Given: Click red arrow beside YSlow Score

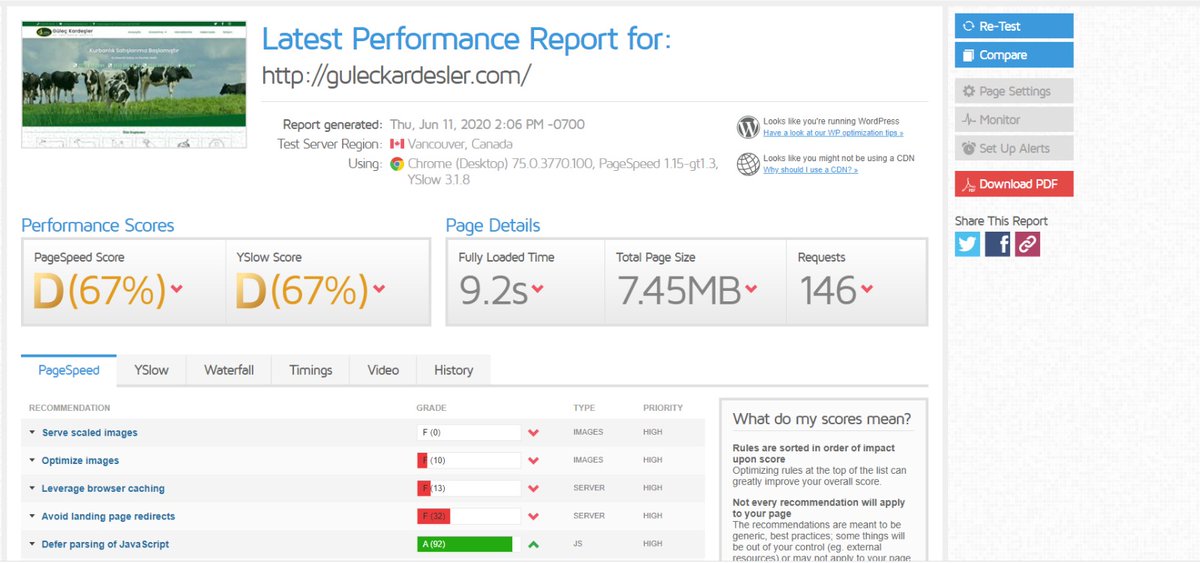Looking at the screenshot, I should pyautogui.click(x=379, y=290).
